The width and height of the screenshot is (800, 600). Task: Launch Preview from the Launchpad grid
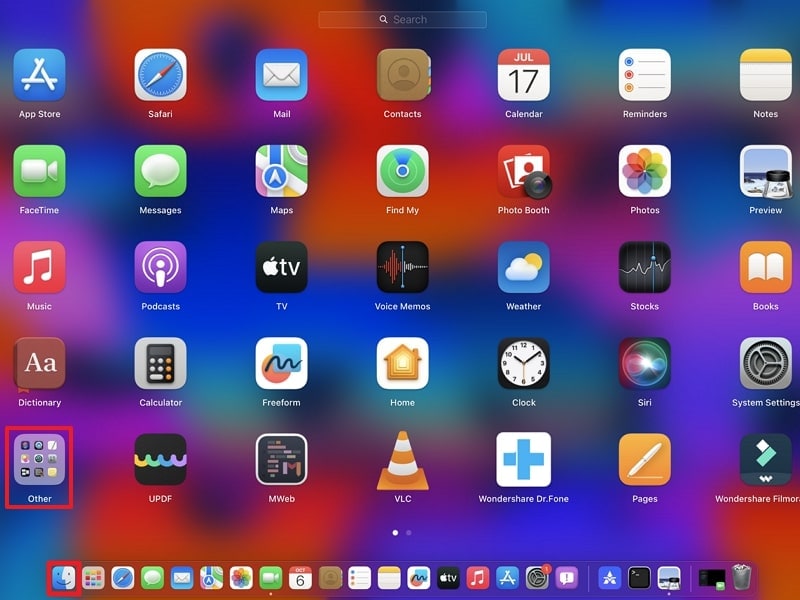766,171
